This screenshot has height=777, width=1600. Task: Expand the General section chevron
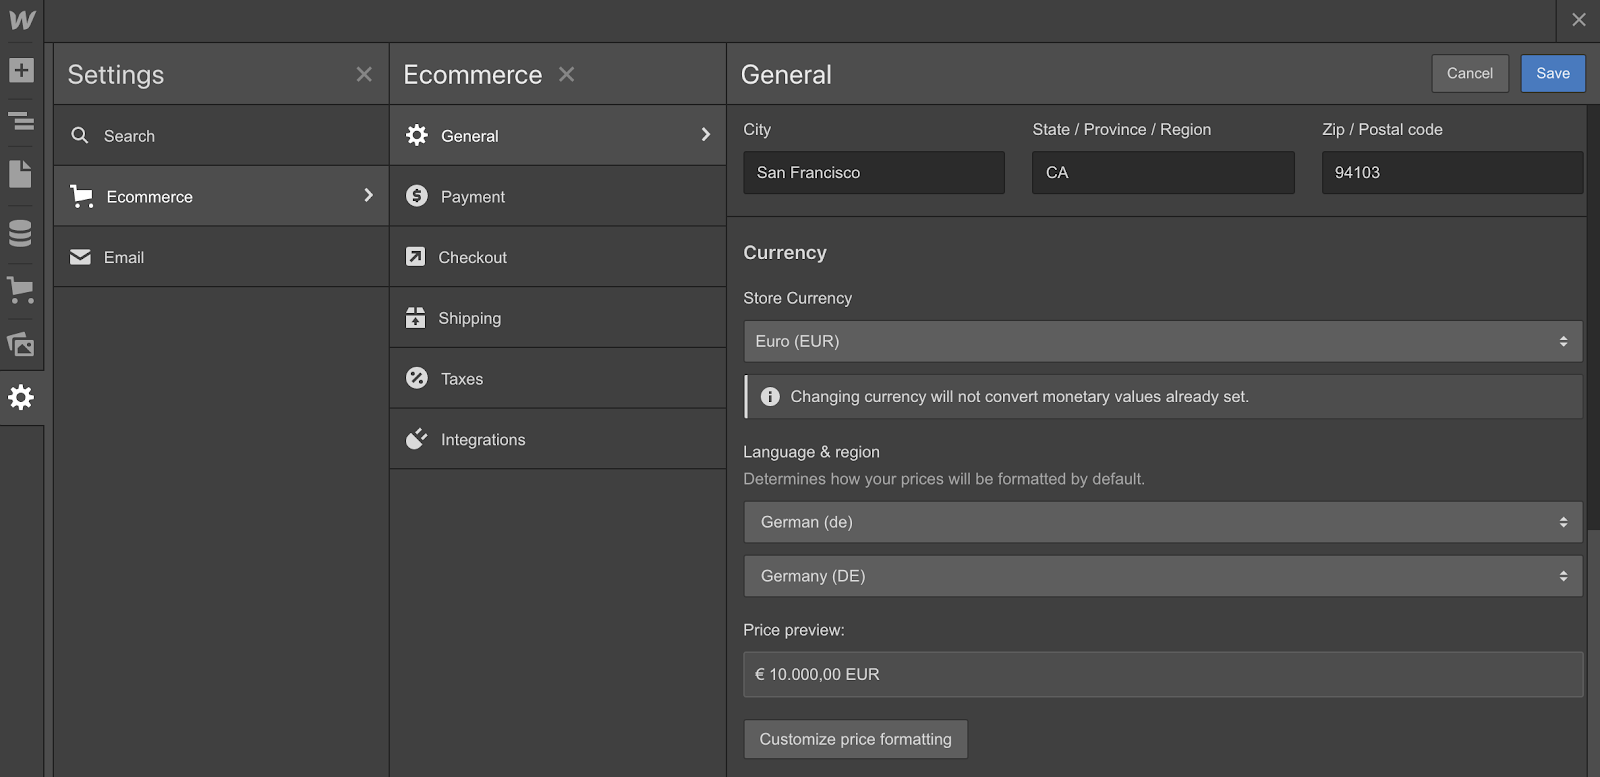click(x=705, y=134)
